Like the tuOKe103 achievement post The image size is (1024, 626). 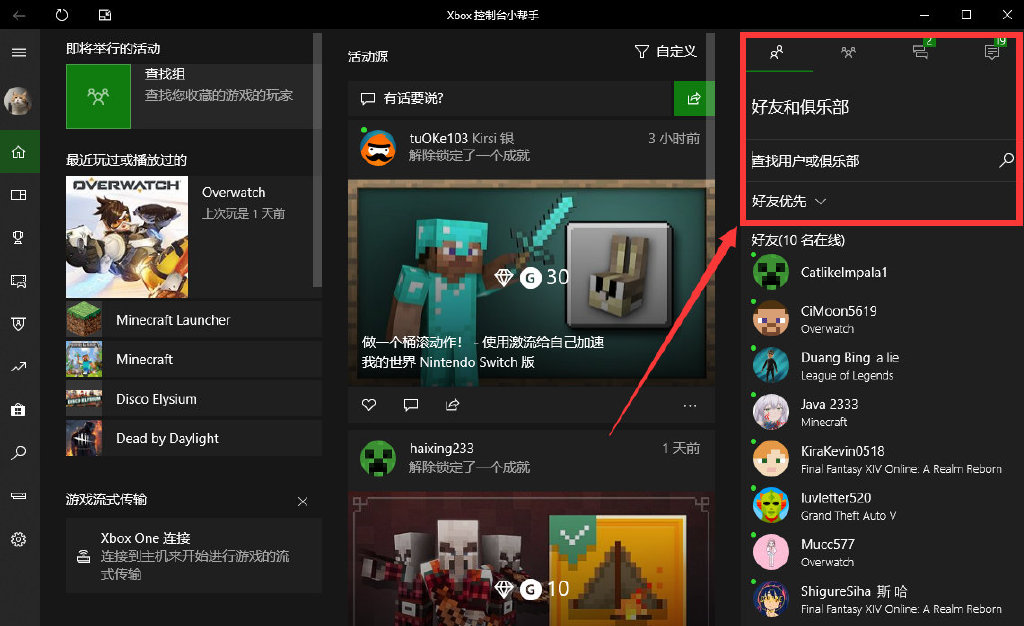369,405
